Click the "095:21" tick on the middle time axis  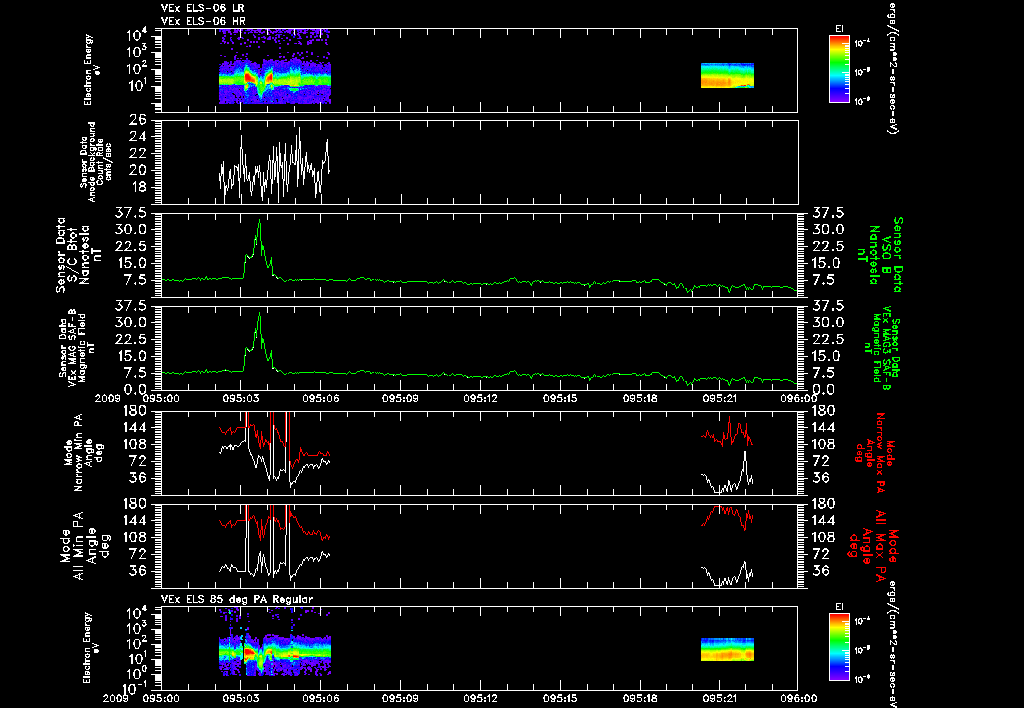pos(719,398)
